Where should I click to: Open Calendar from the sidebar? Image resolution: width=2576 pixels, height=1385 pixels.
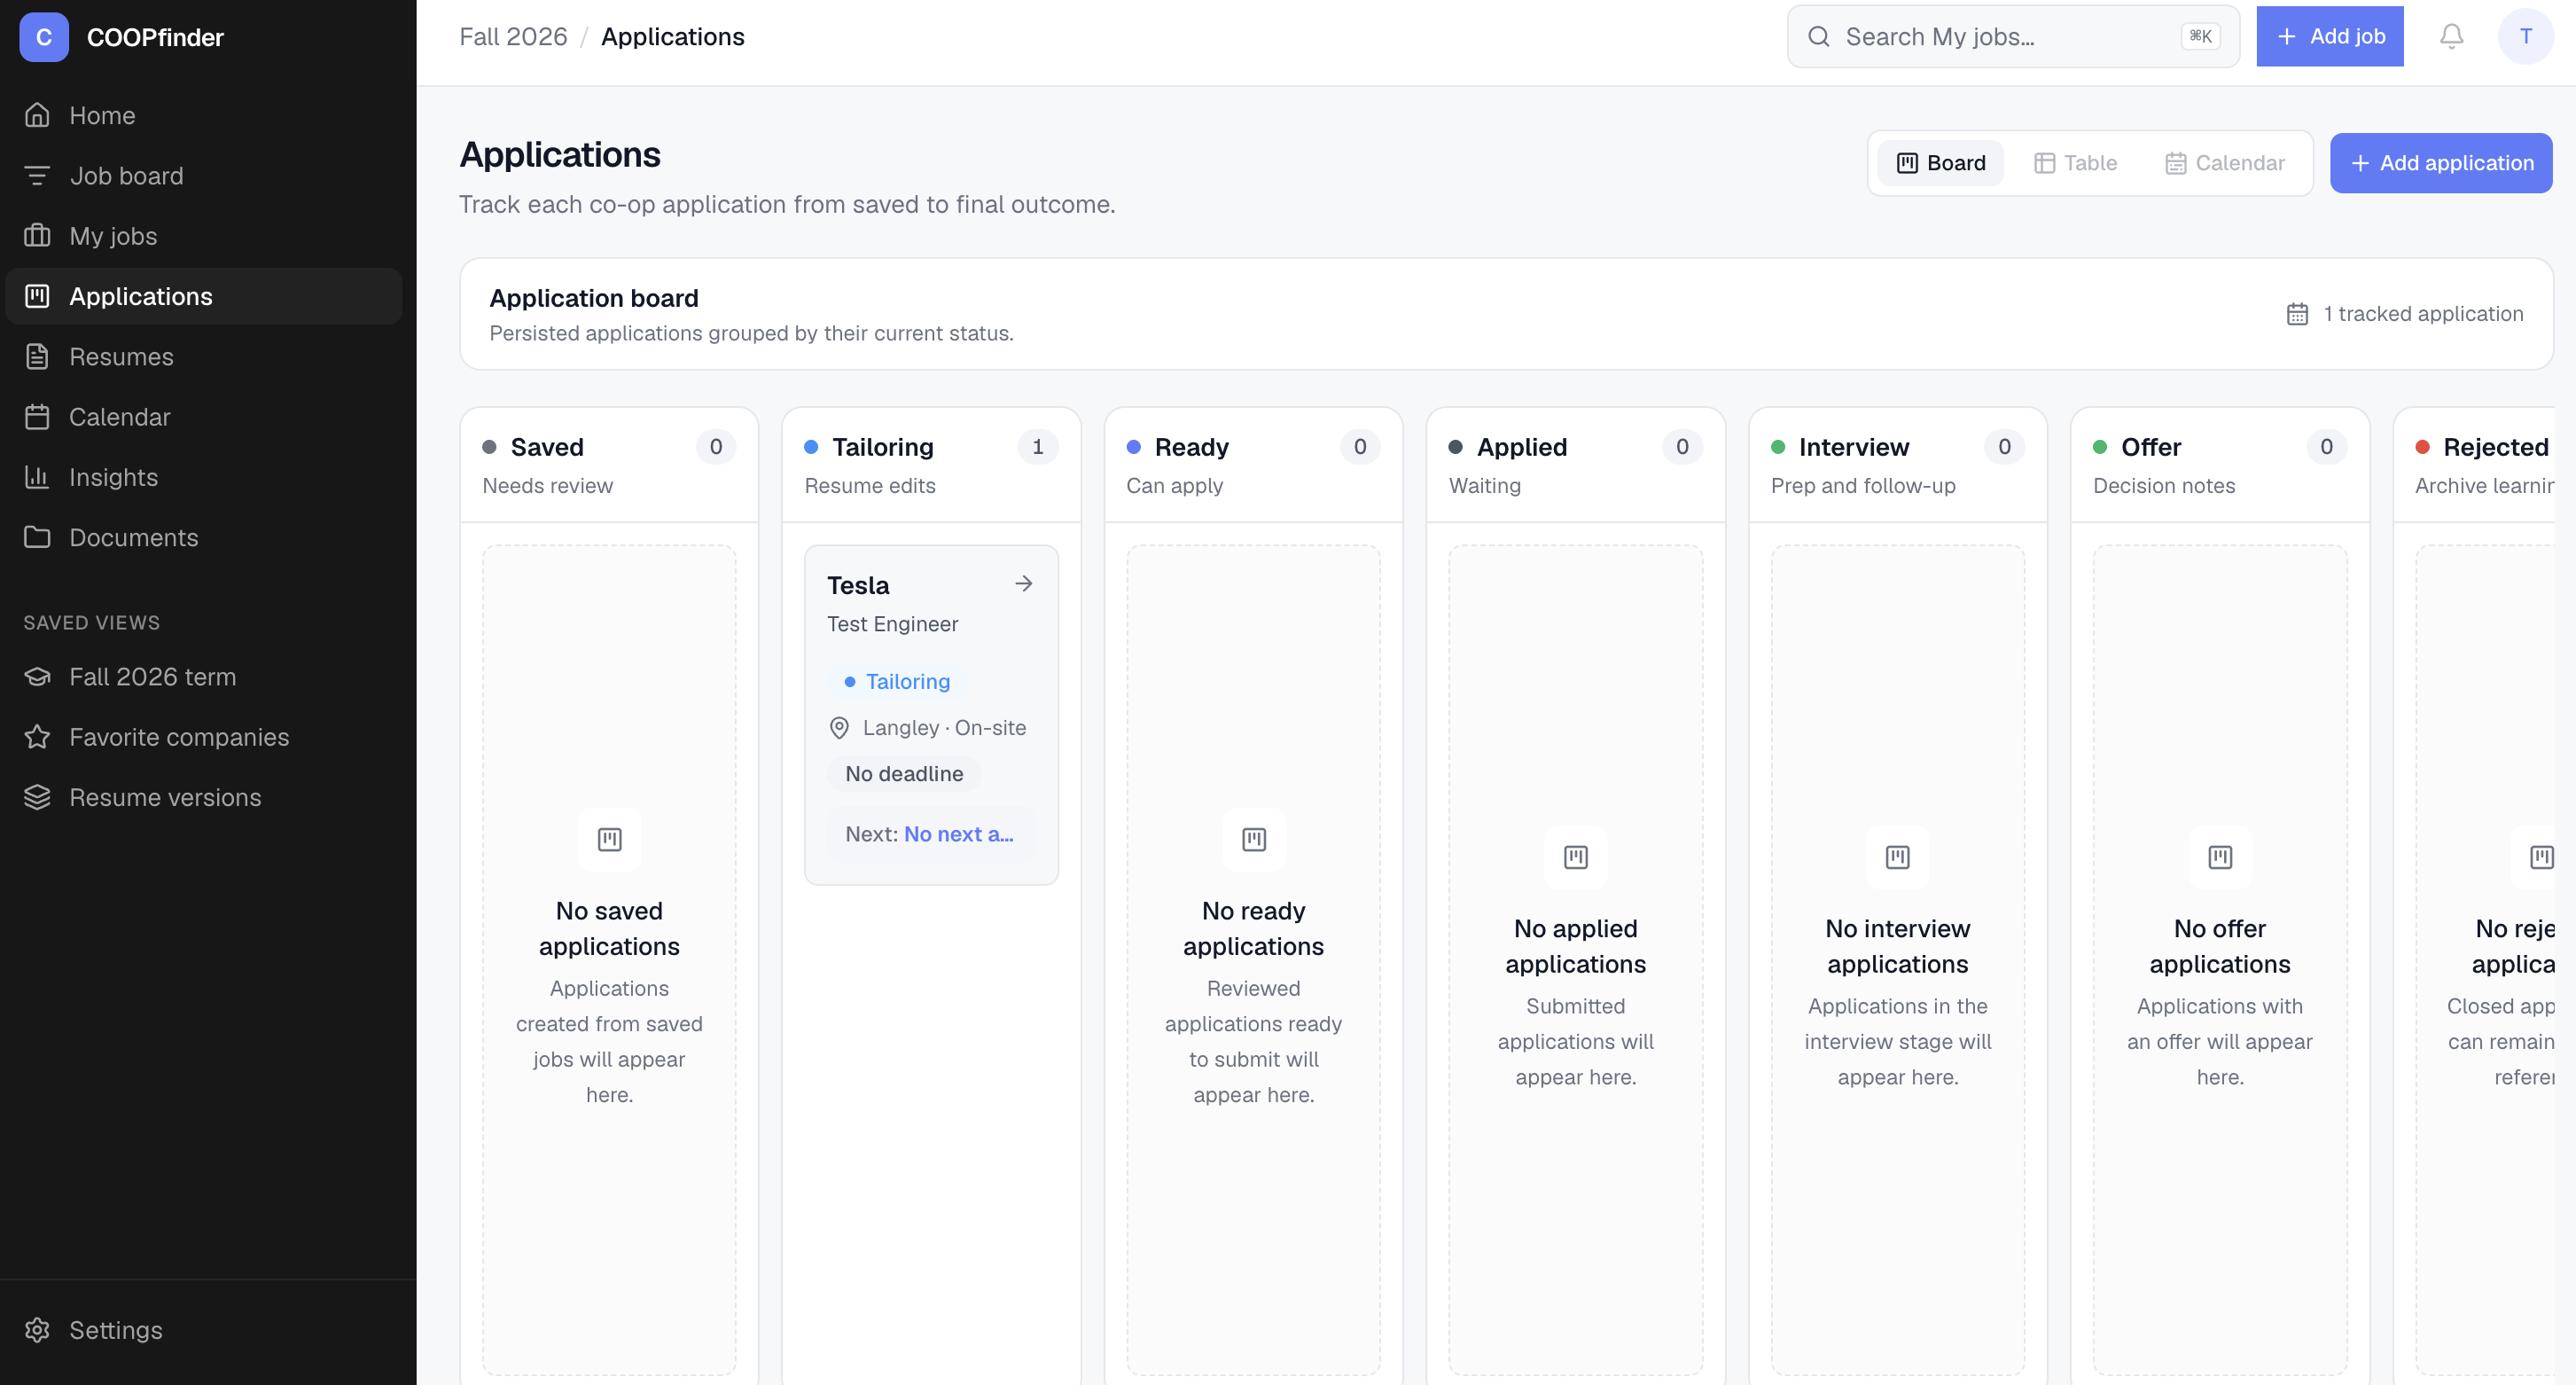tap(204, 417)
